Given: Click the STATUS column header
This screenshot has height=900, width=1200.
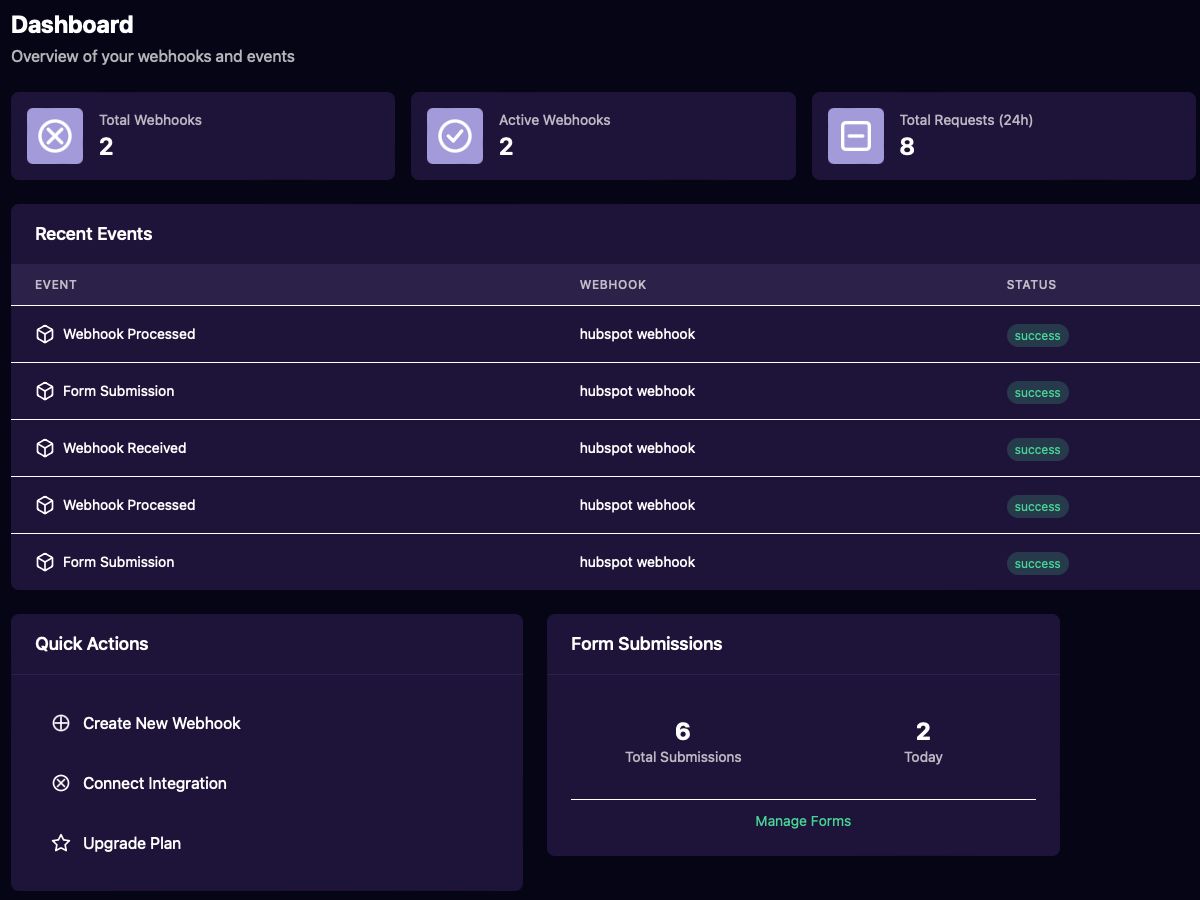Looking at the screenshot, I should [x=1031, y=285].
